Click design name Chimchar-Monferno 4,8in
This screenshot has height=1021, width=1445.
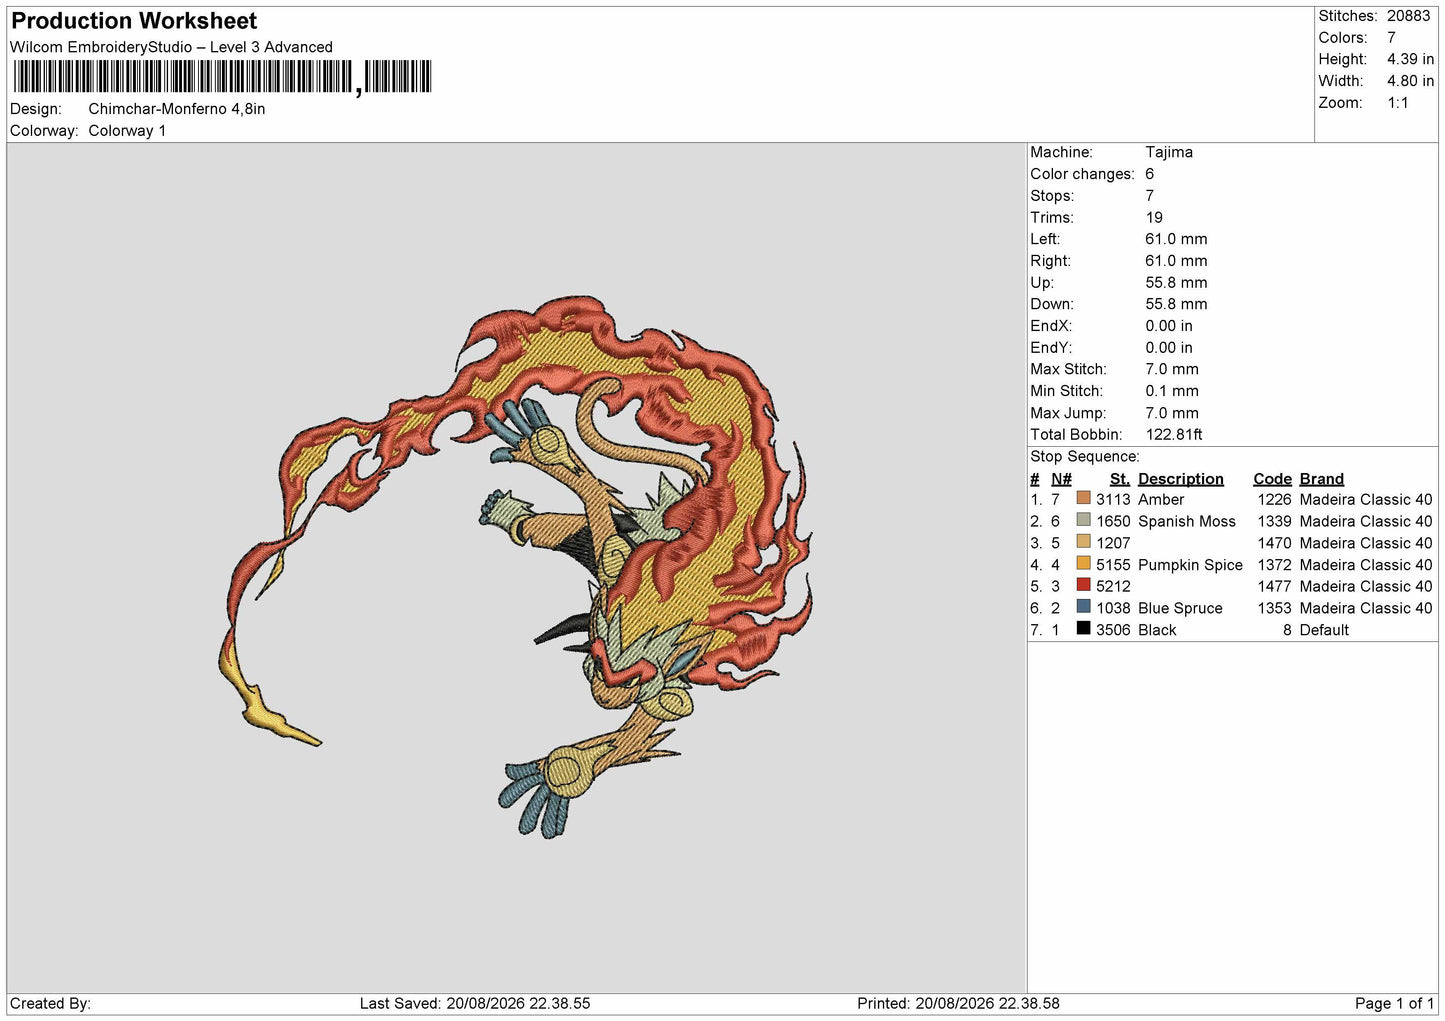coord(177,109)
